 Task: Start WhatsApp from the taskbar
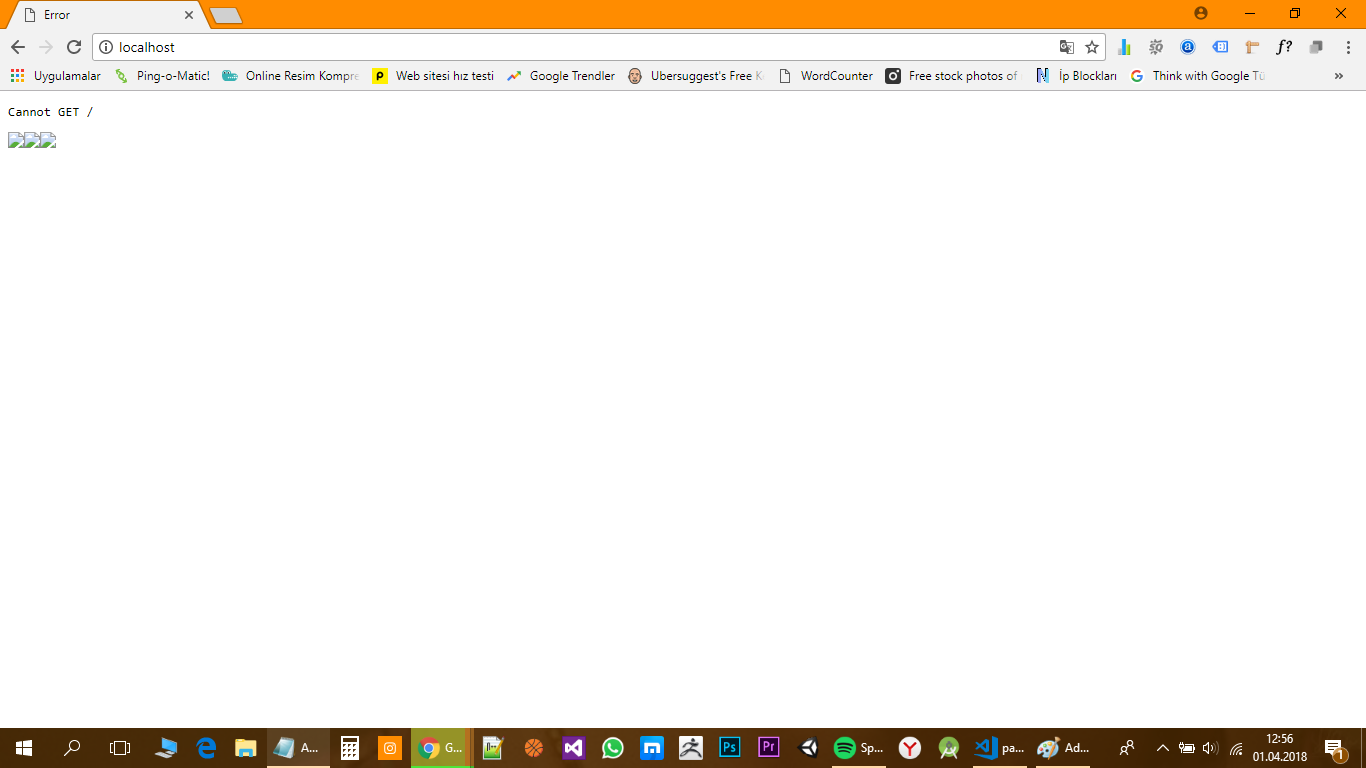(612, 747)
